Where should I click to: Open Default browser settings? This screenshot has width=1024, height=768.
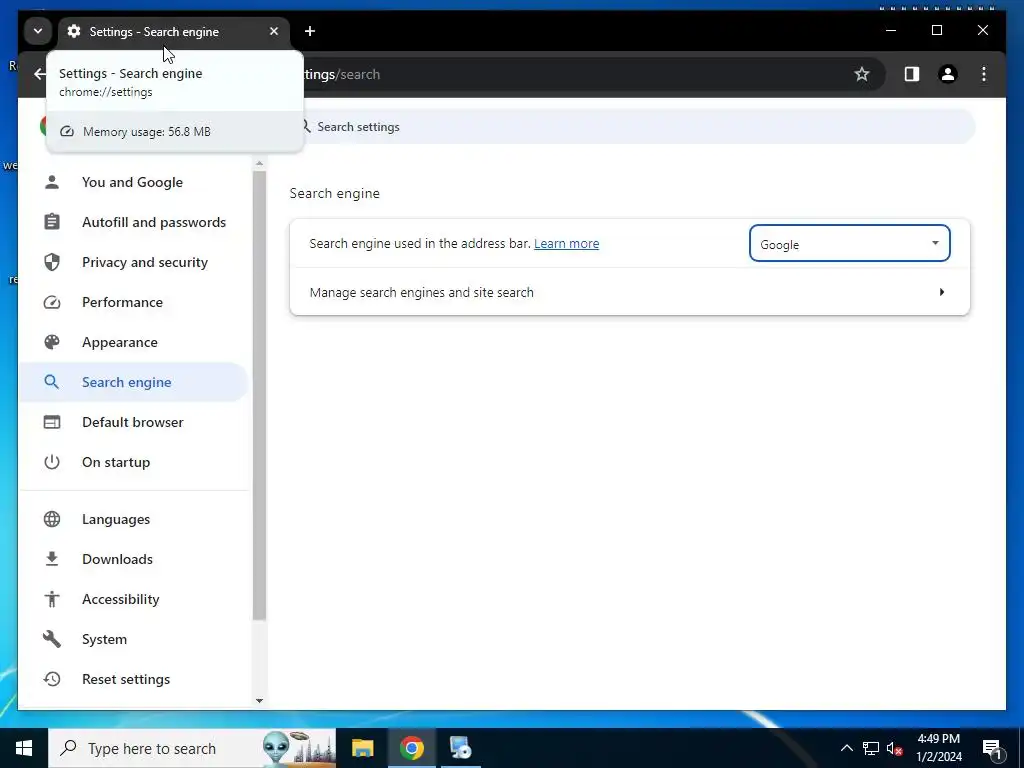(x=133, y=422)
